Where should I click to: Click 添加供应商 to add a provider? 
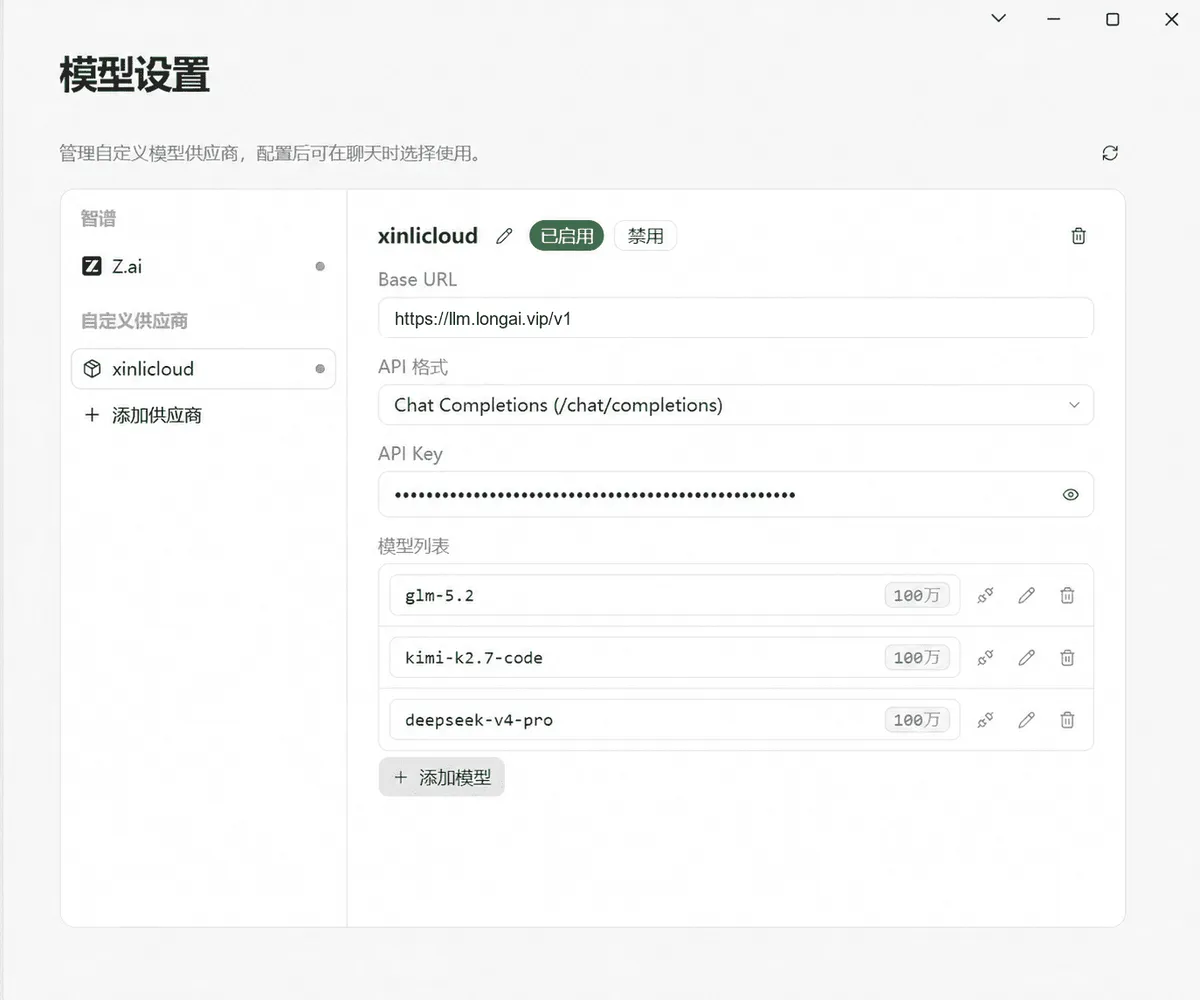point(145,415)
